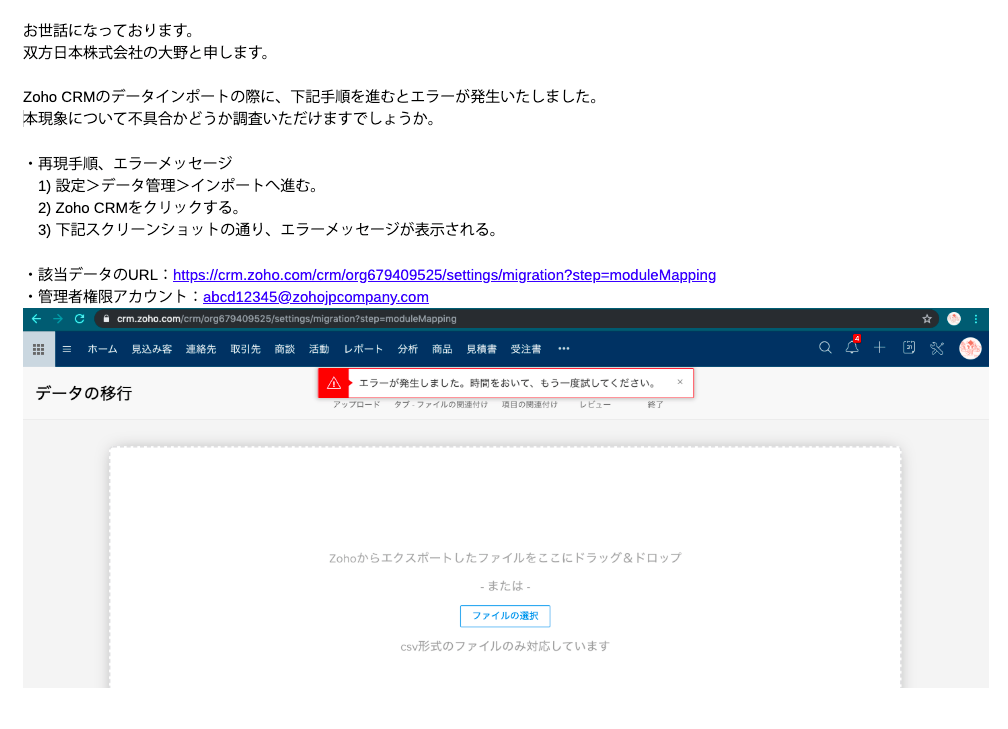Click the drag and drop instruction text
1008x729 pixels.
(x=505, y=558)
